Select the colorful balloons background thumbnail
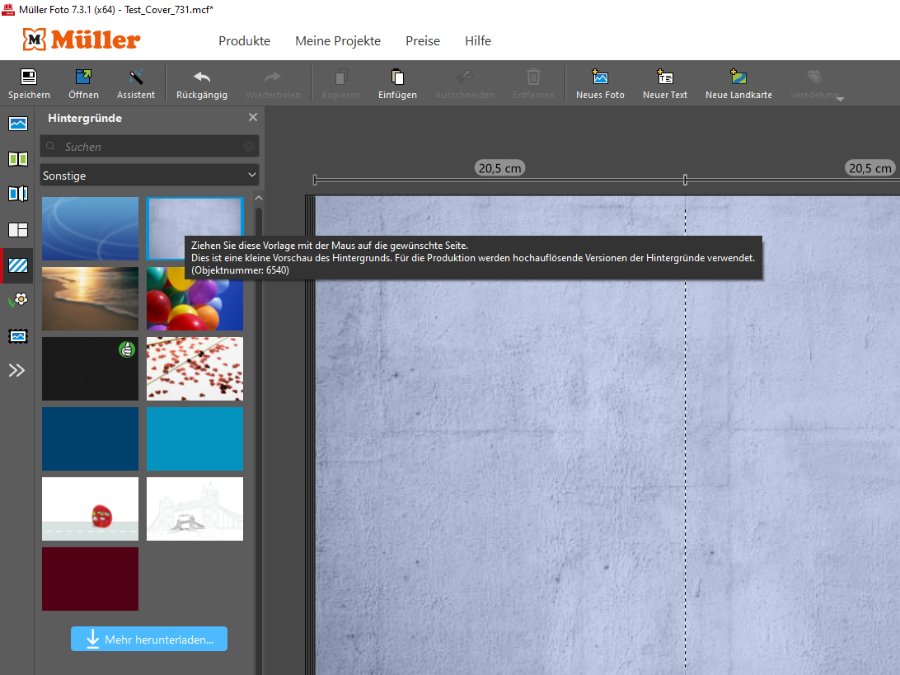The height and width of the screenshot is (675, 900). pyautogui.click(x=195, y=298)
